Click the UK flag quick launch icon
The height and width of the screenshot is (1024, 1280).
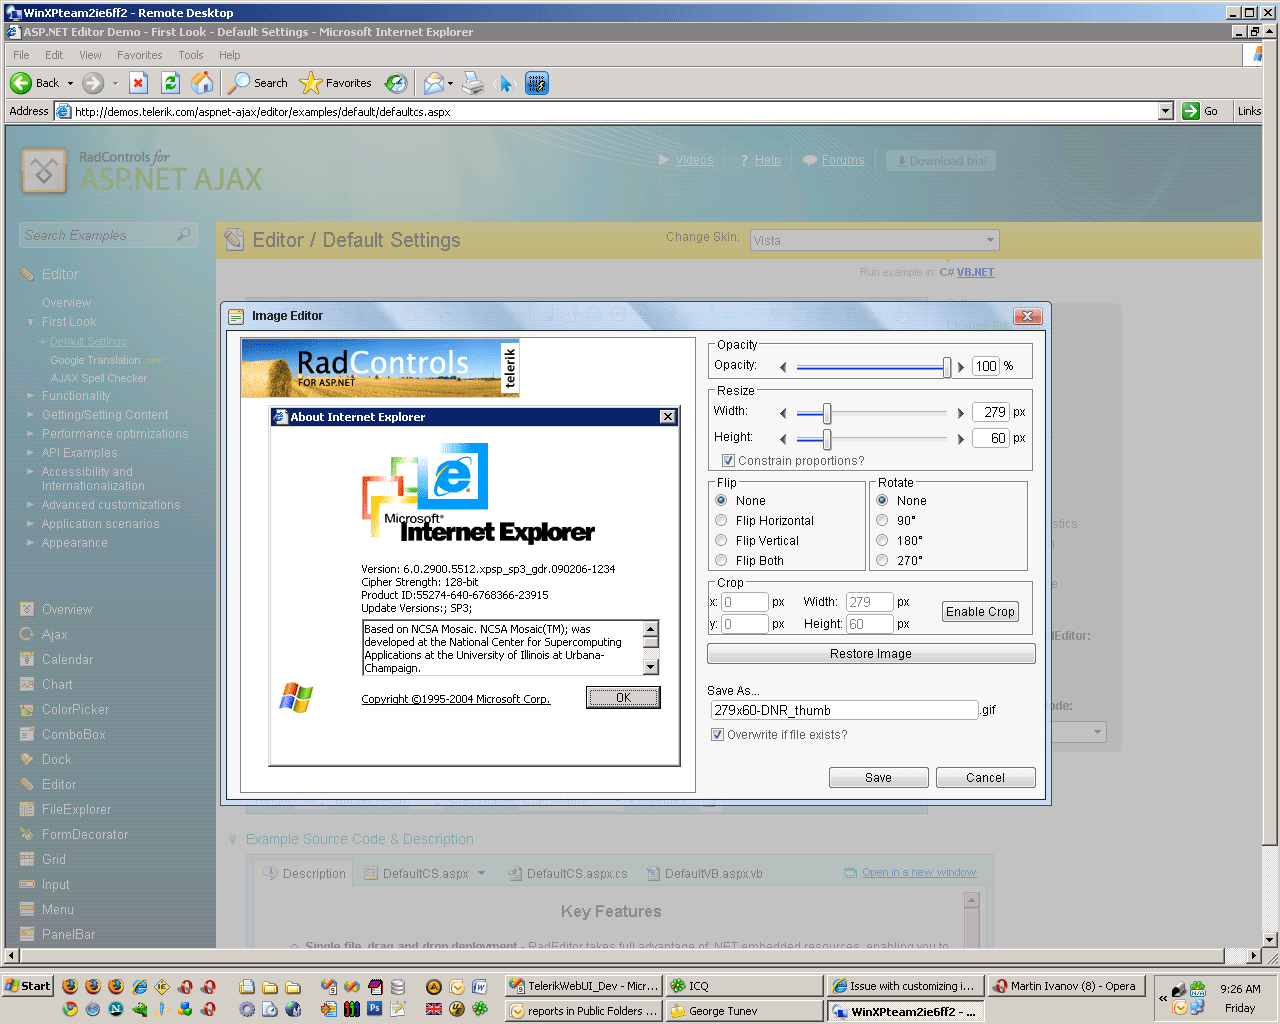click(433, 1009)
